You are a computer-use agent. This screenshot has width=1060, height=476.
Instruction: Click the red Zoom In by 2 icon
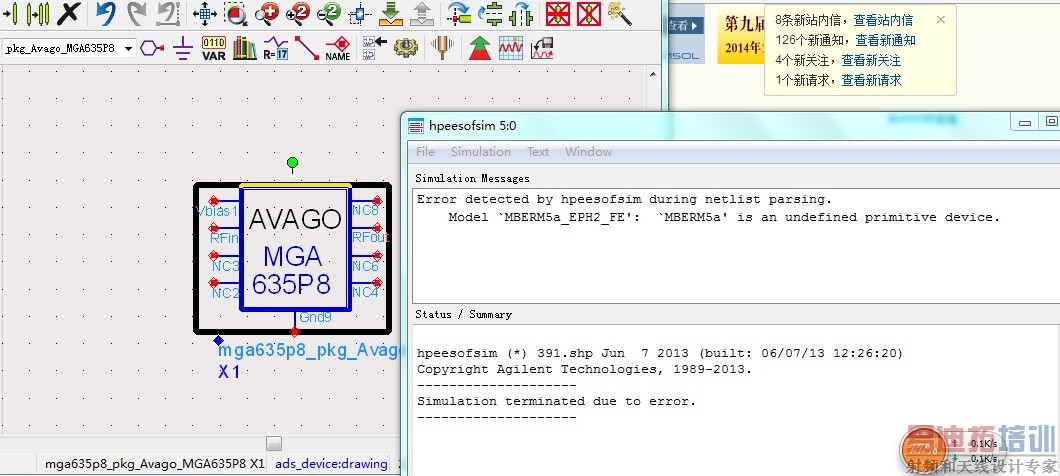click(x=298, y=14)
